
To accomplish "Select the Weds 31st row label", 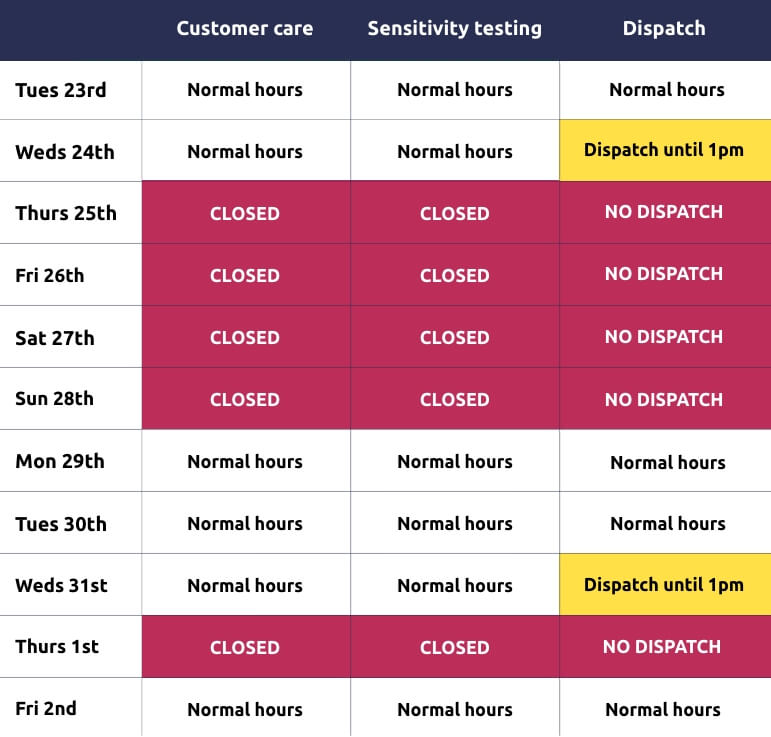I will [61, 585].
